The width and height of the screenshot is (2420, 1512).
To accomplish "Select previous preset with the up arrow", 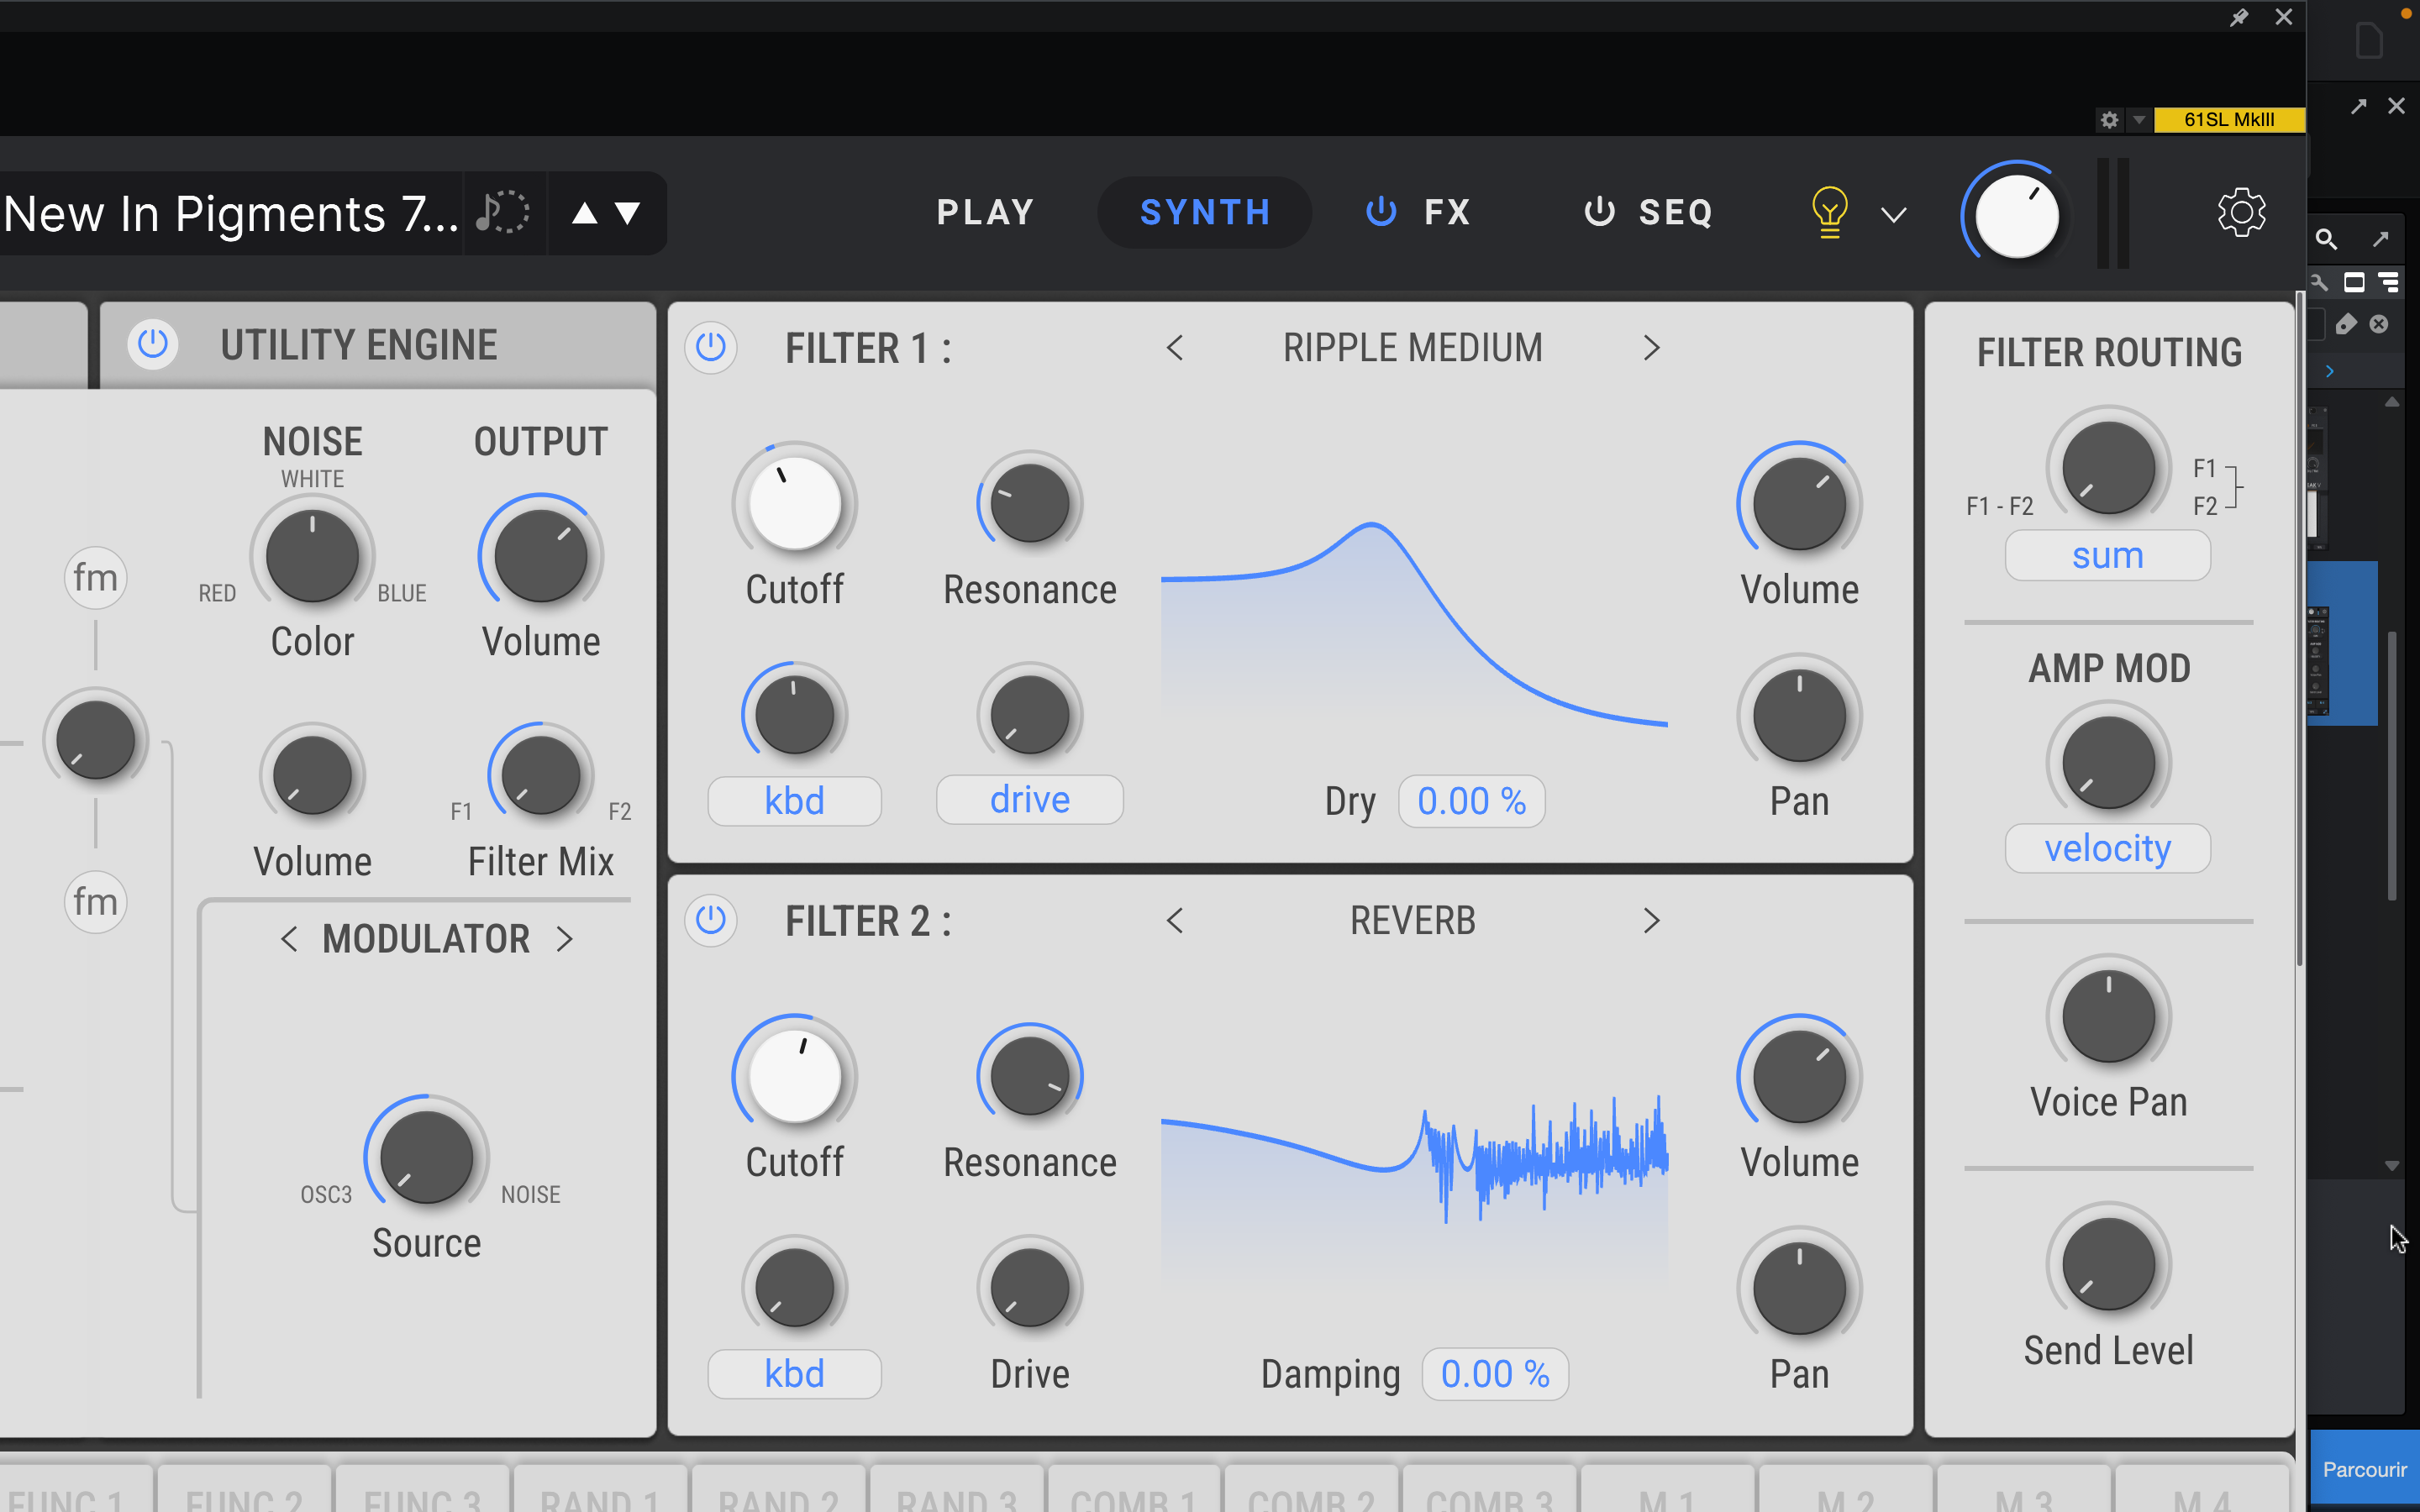I will click(584, 213).
